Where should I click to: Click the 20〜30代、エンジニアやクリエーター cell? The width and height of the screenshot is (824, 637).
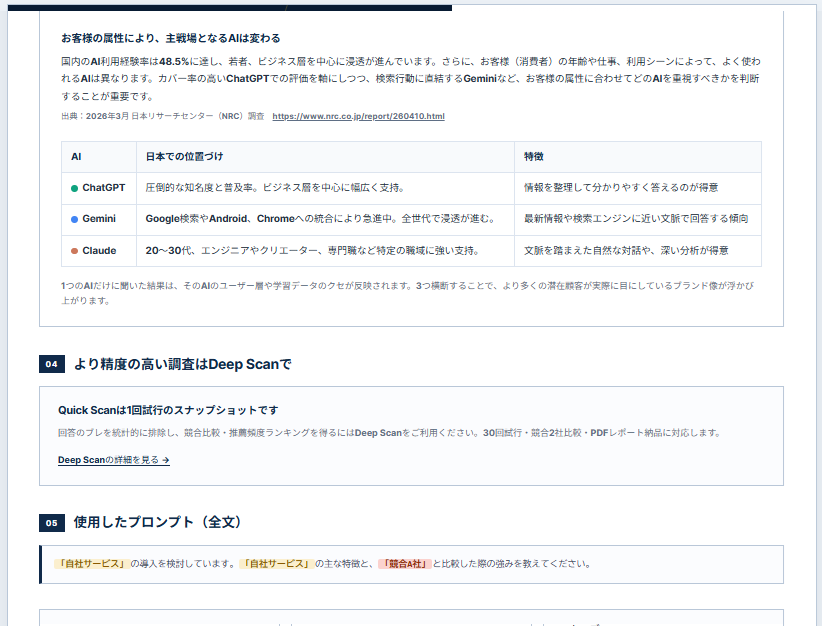coord(325,251)
